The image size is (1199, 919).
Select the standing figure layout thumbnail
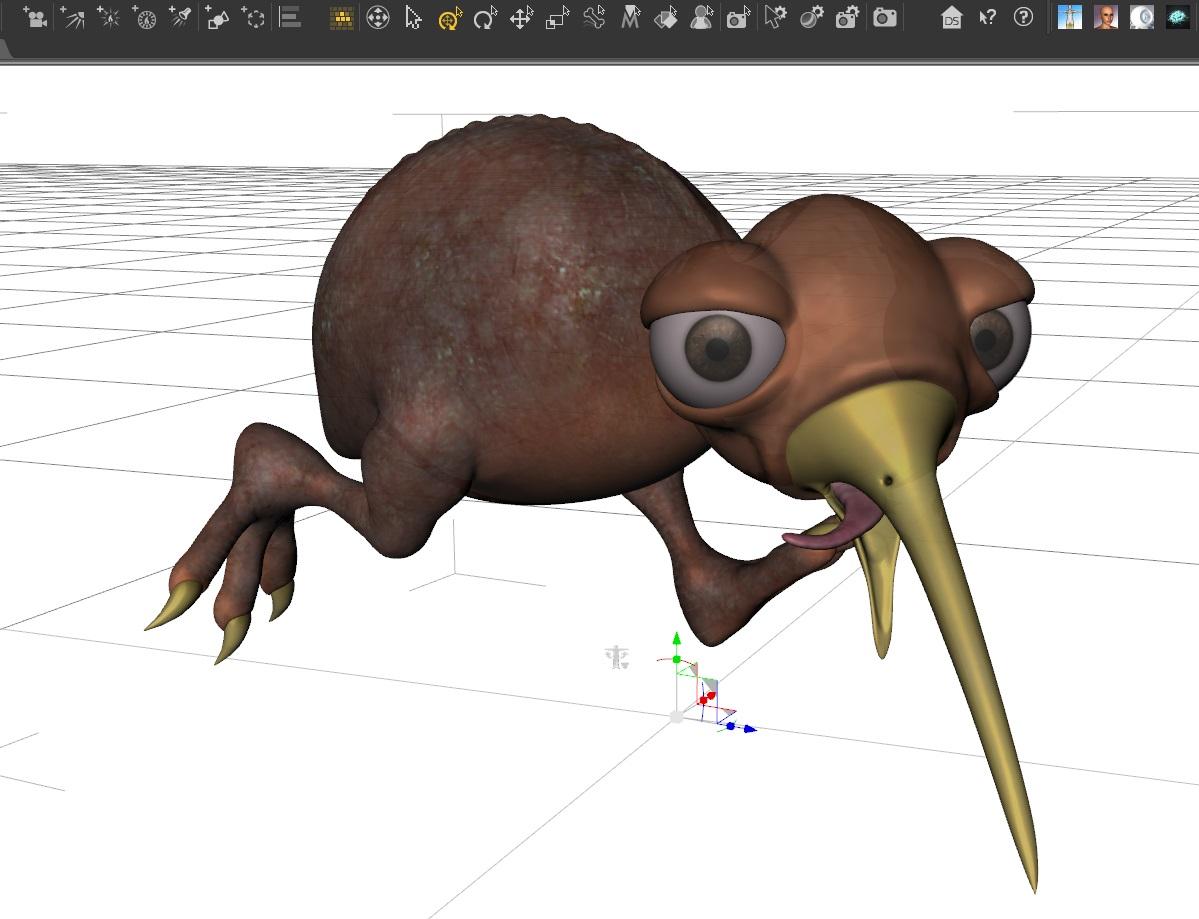coord(1069,17)
